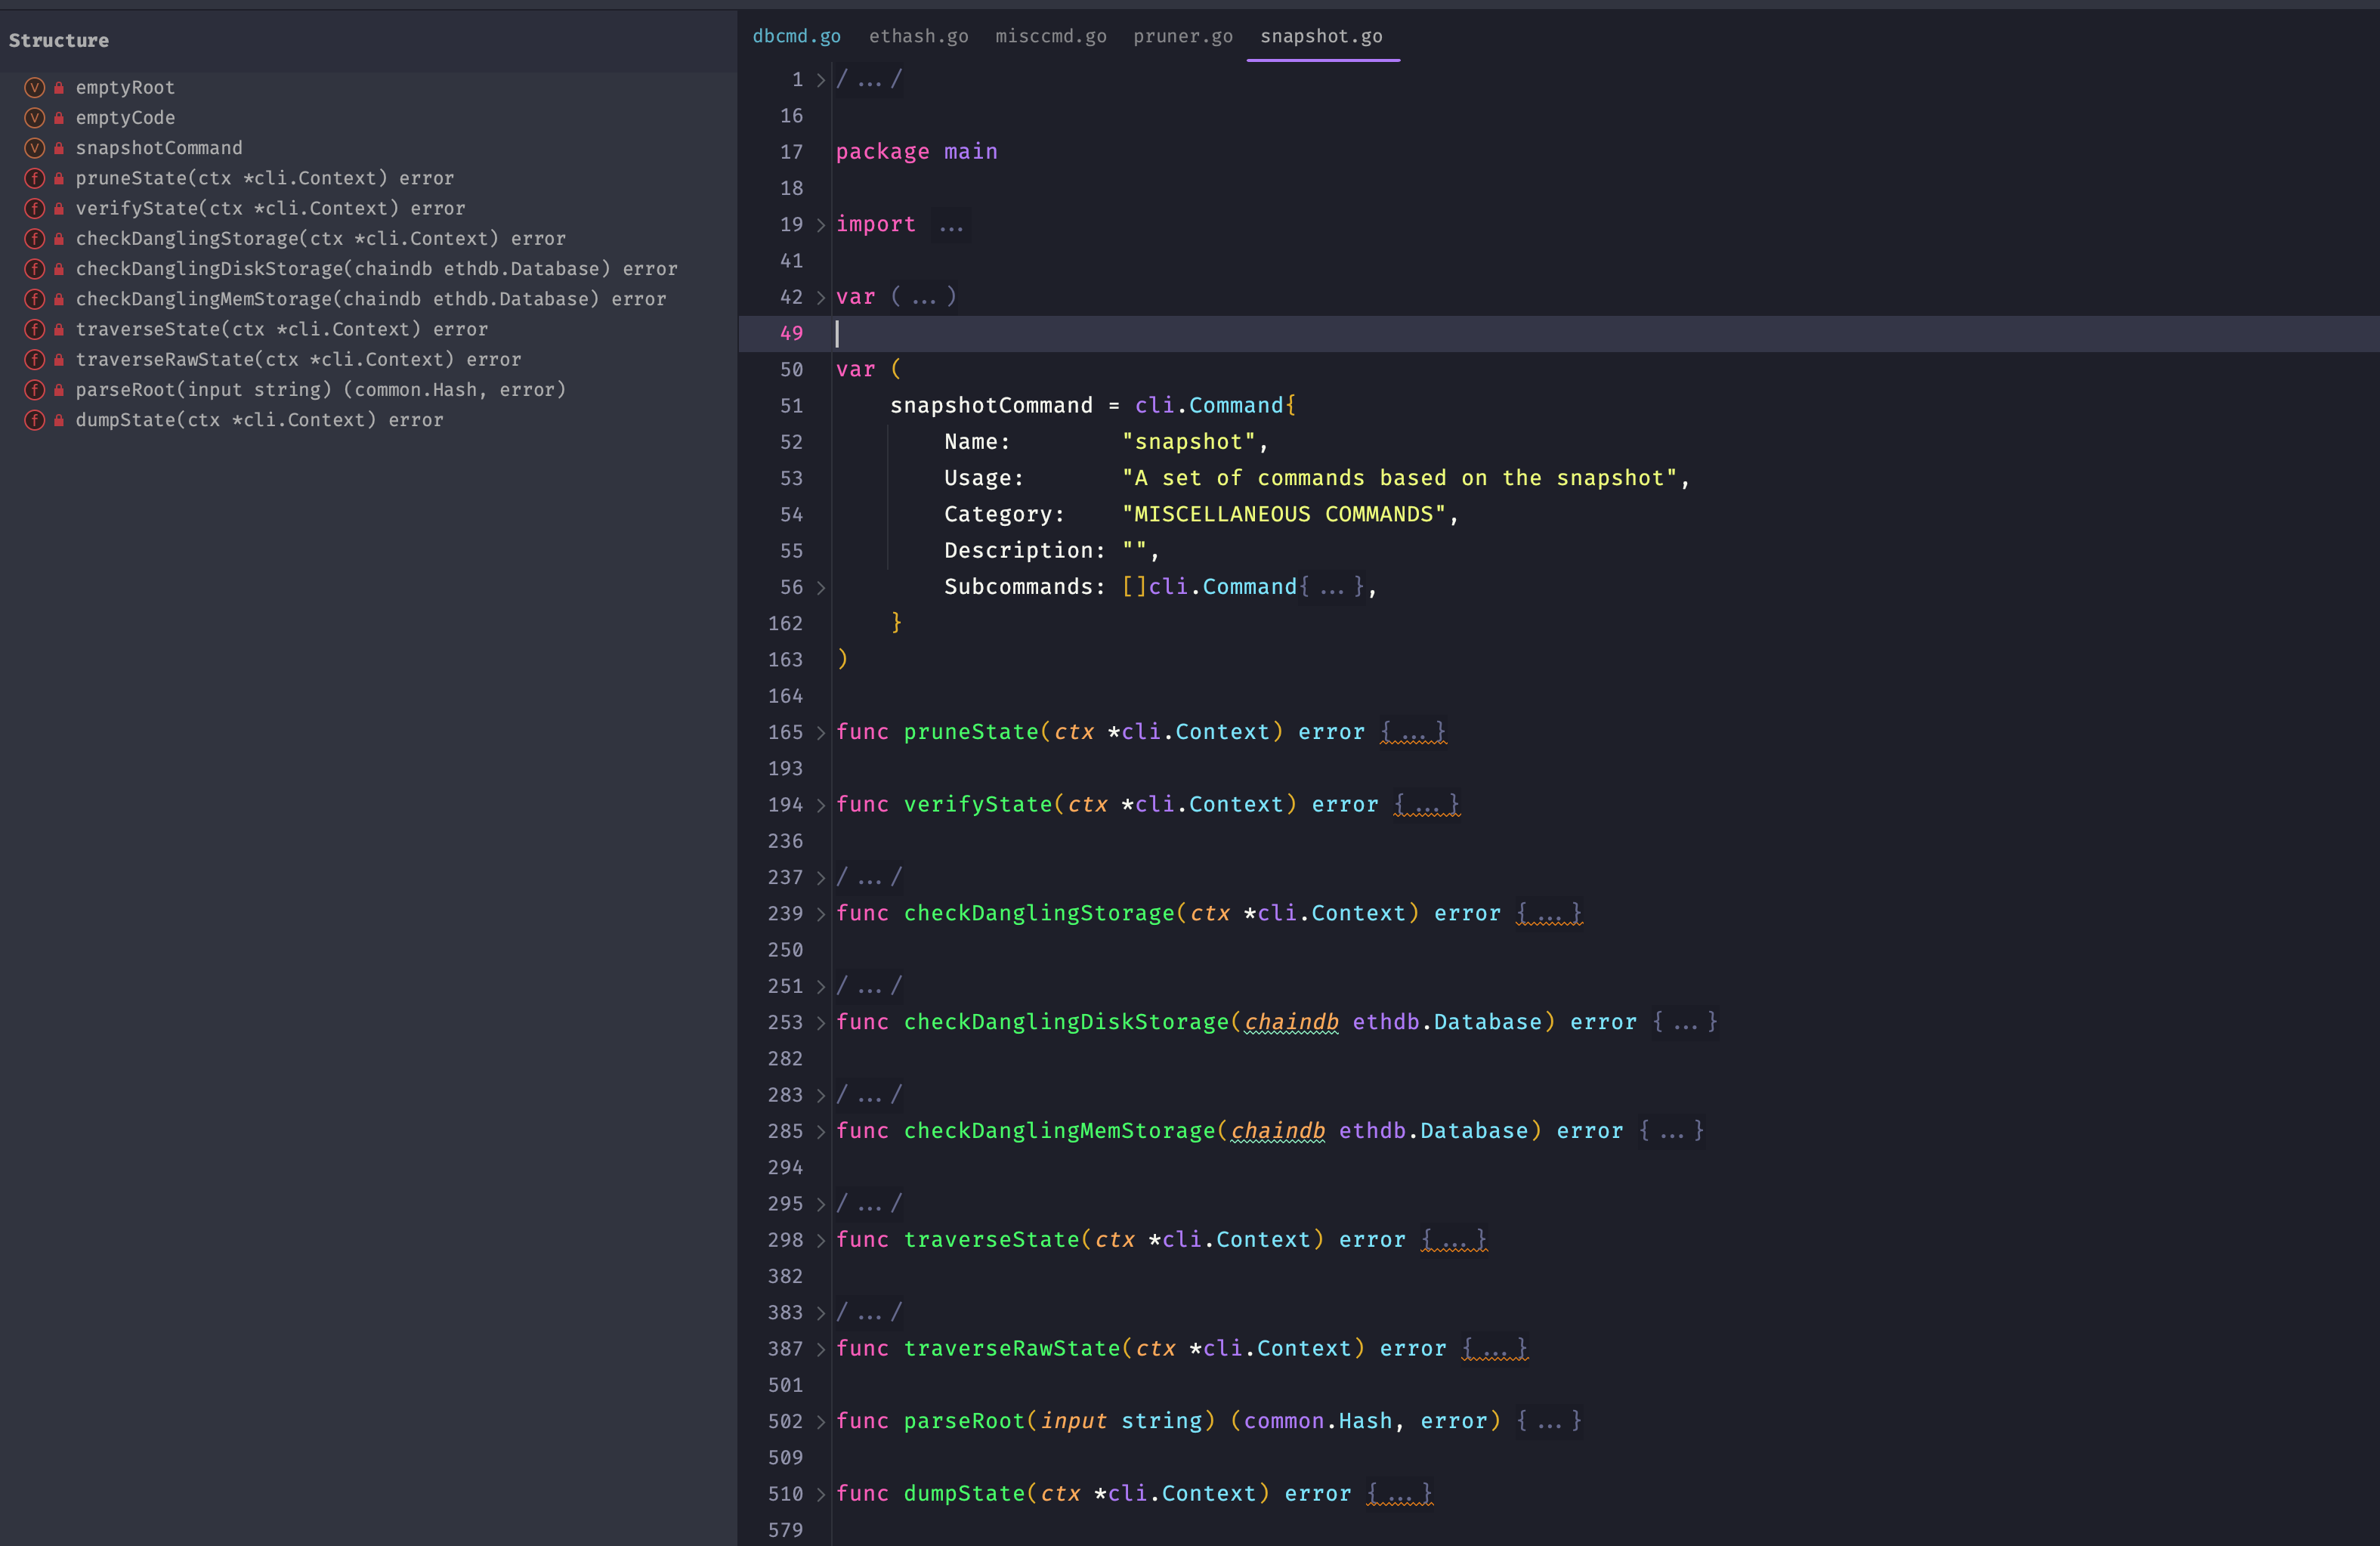This screenshot has height=1546, width=2380.
Task: Navigate to pruneState(ctx *cli.Context) in Structure
Action: [x=265, y=178]
